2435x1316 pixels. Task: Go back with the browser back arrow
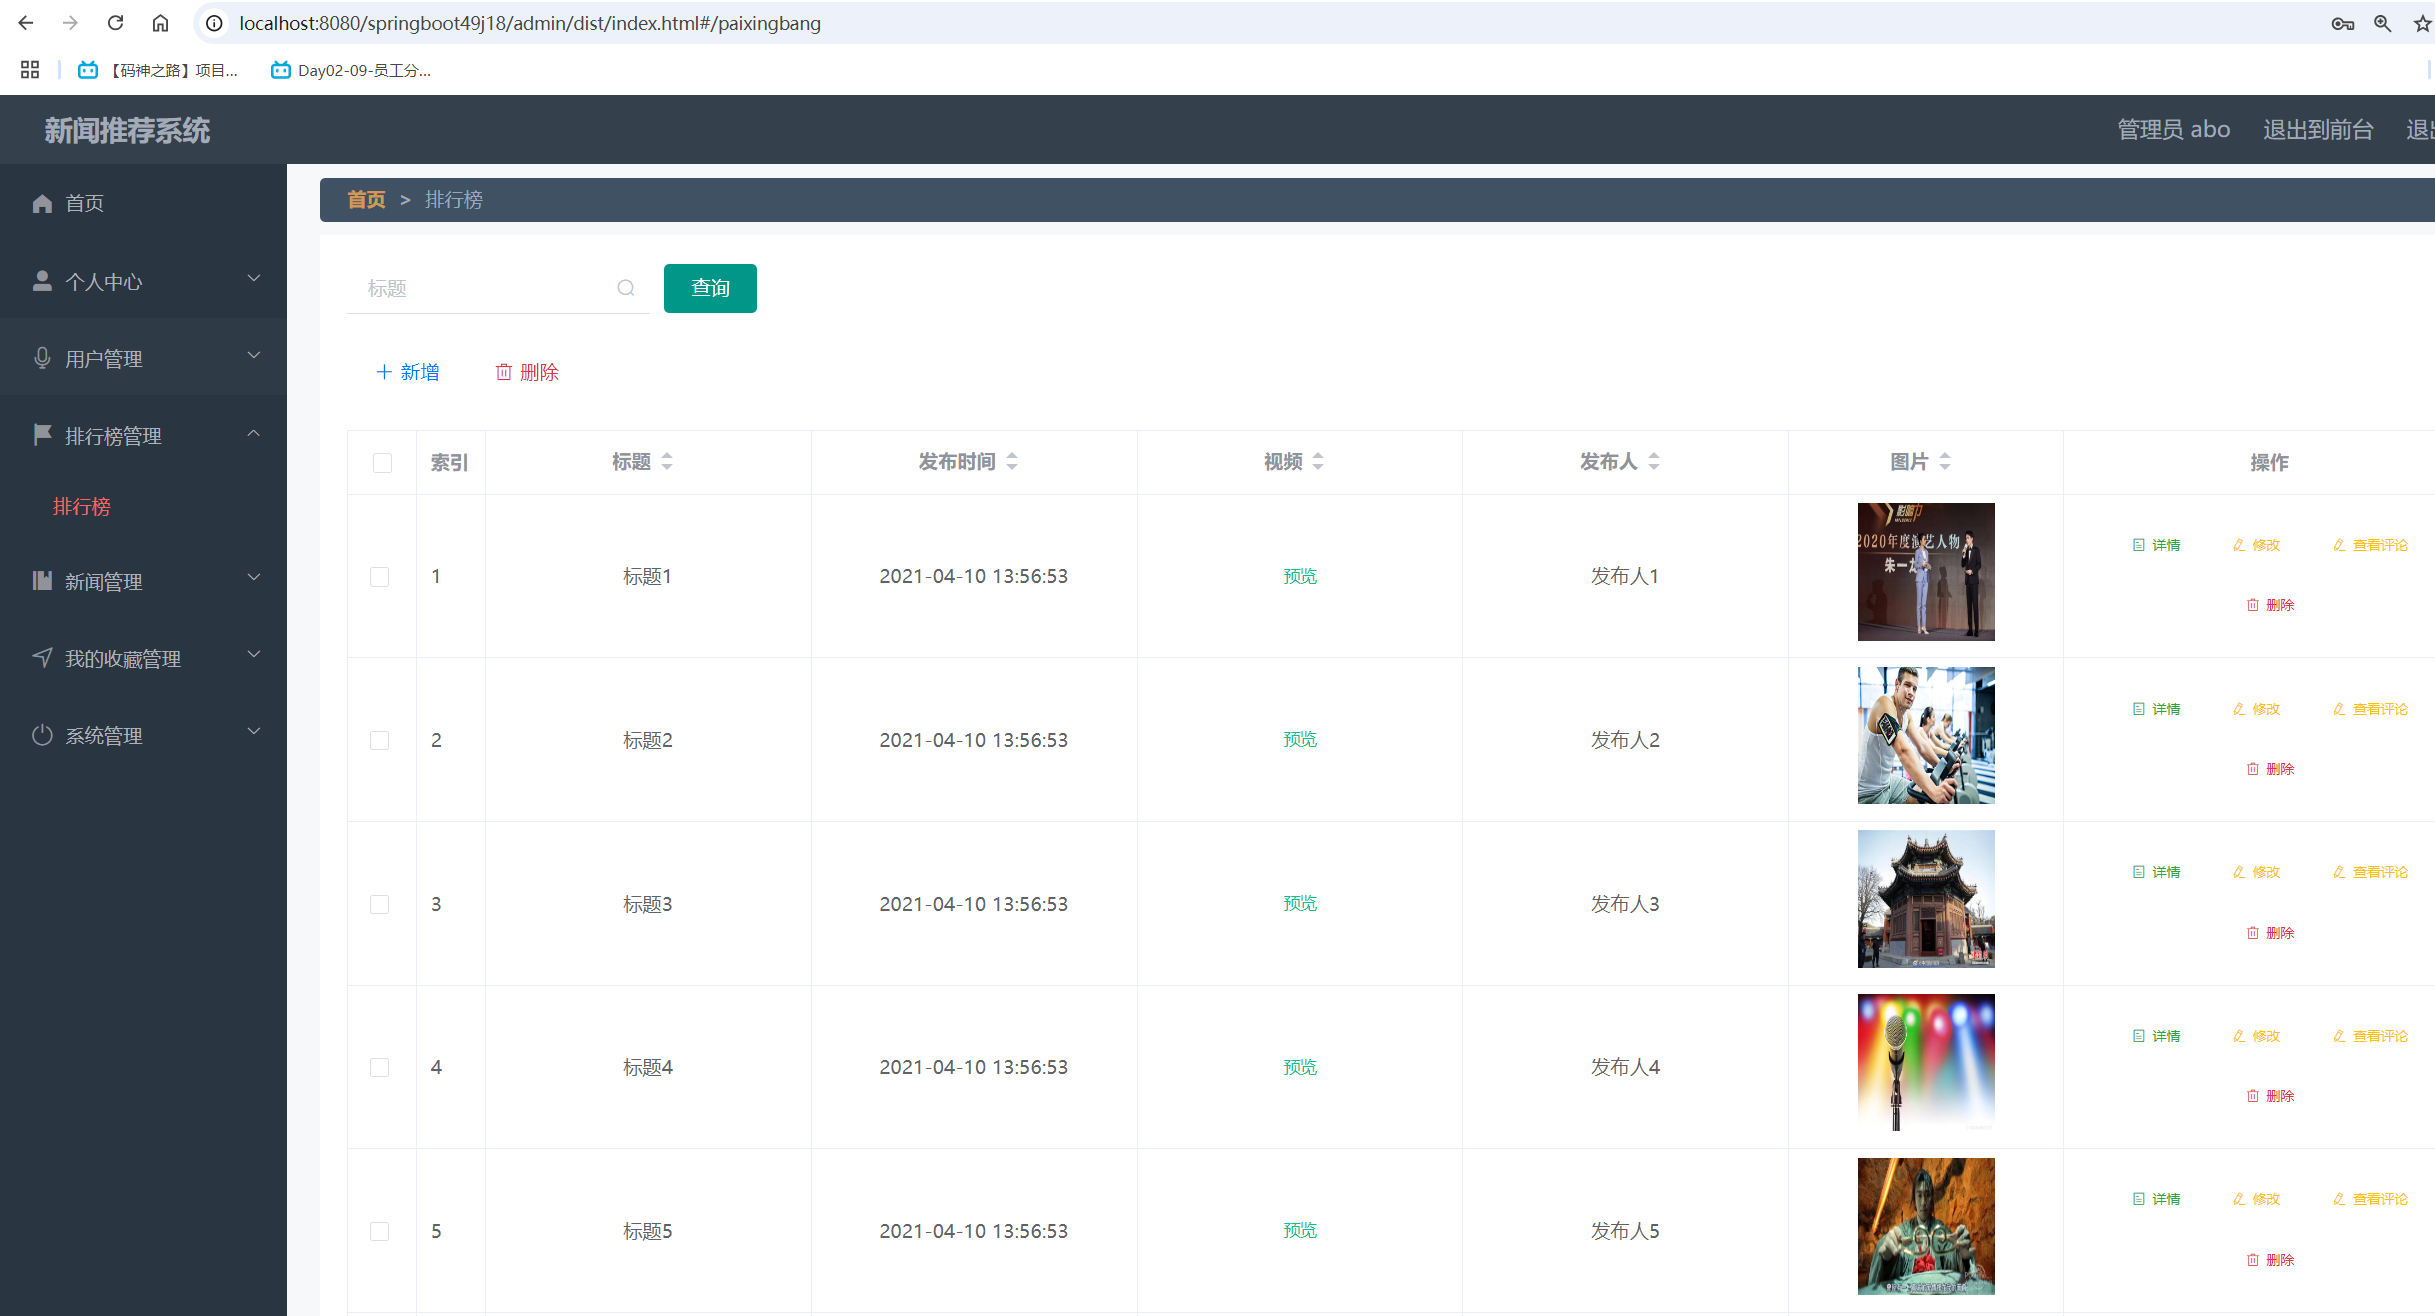click(x=26, y=22)
